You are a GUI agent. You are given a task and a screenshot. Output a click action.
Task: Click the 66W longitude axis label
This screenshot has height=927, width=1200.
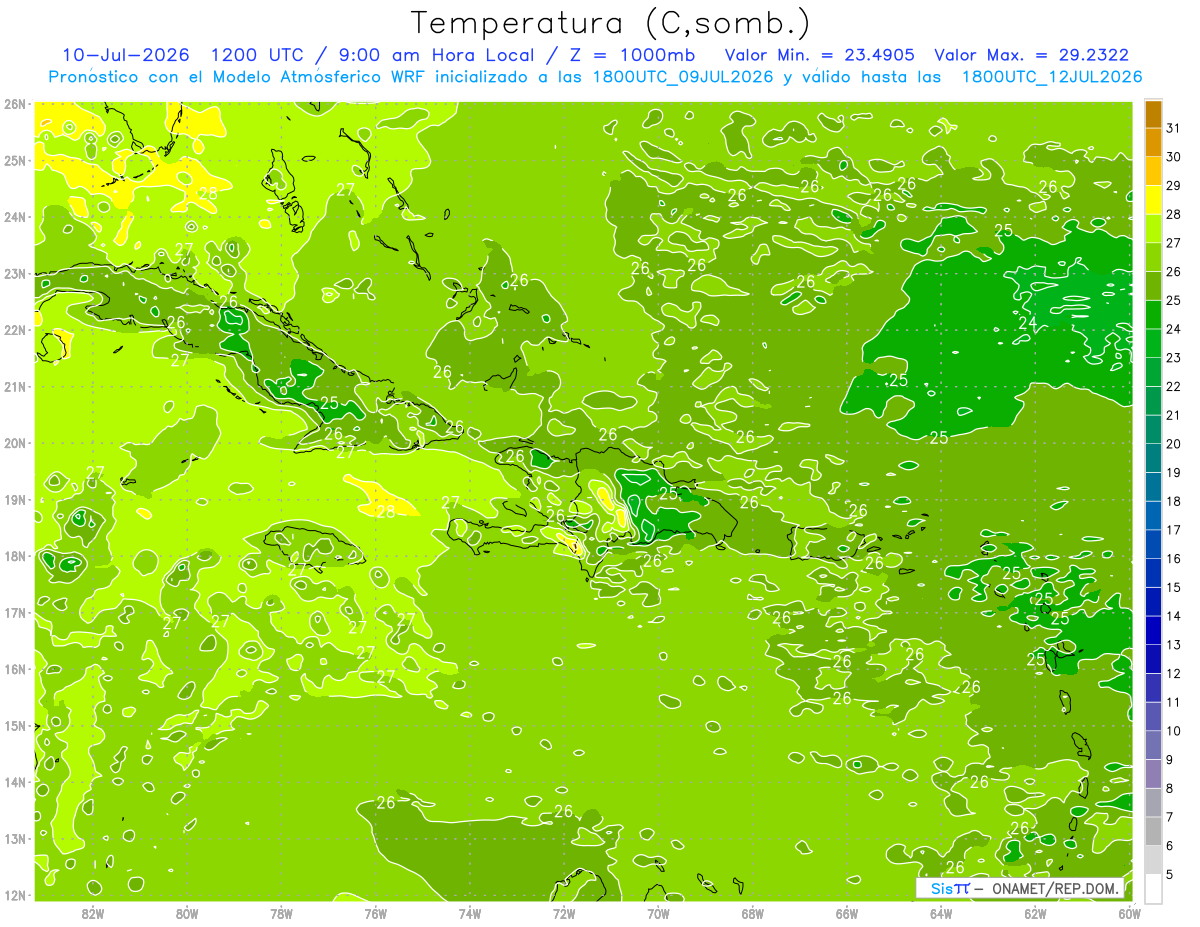[x=847, y=912]
